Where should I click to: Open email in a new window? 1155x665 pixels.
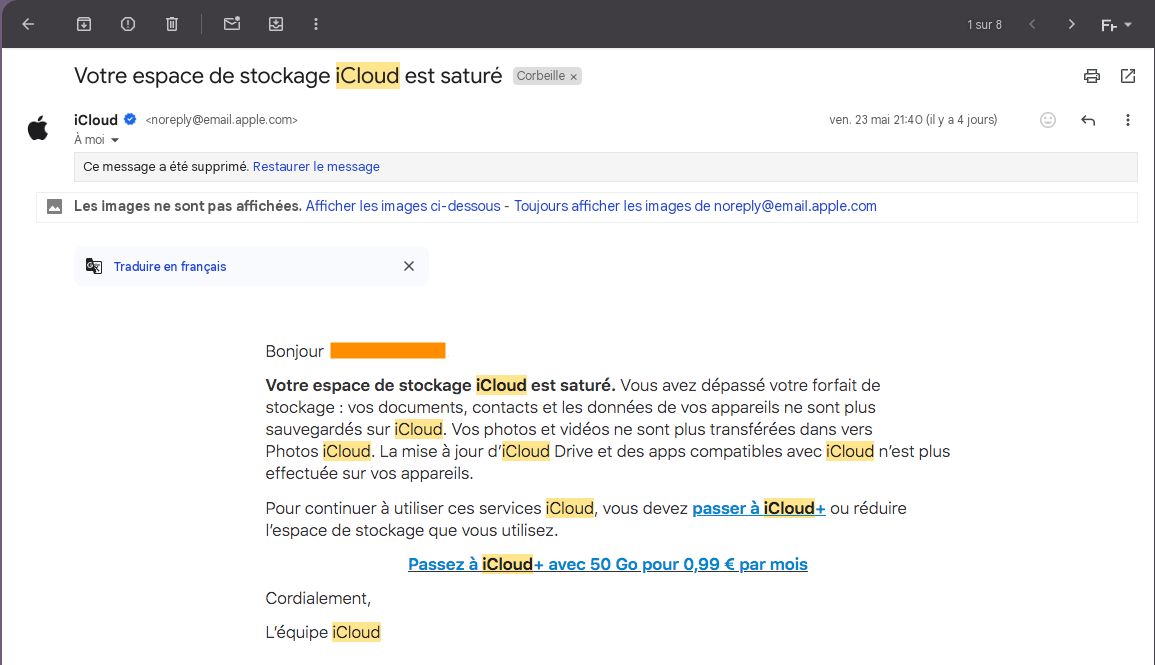point(1128,76)
